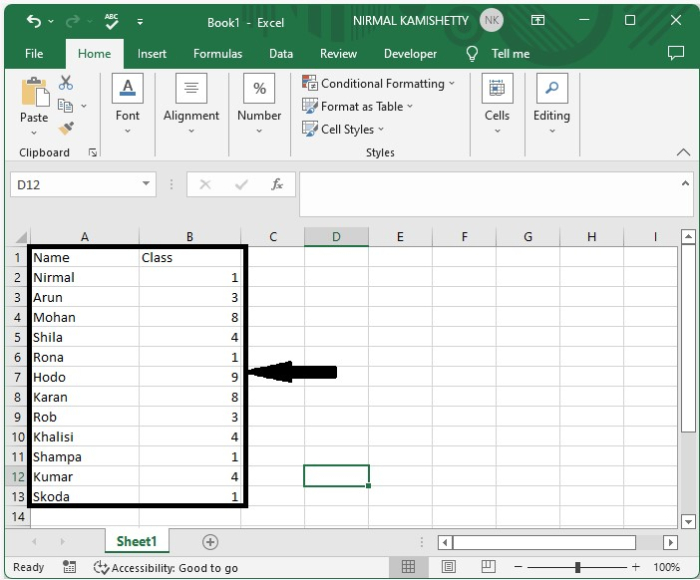Click the Class header cell
The height and width of the screenshot is (580, 700).
190,257
